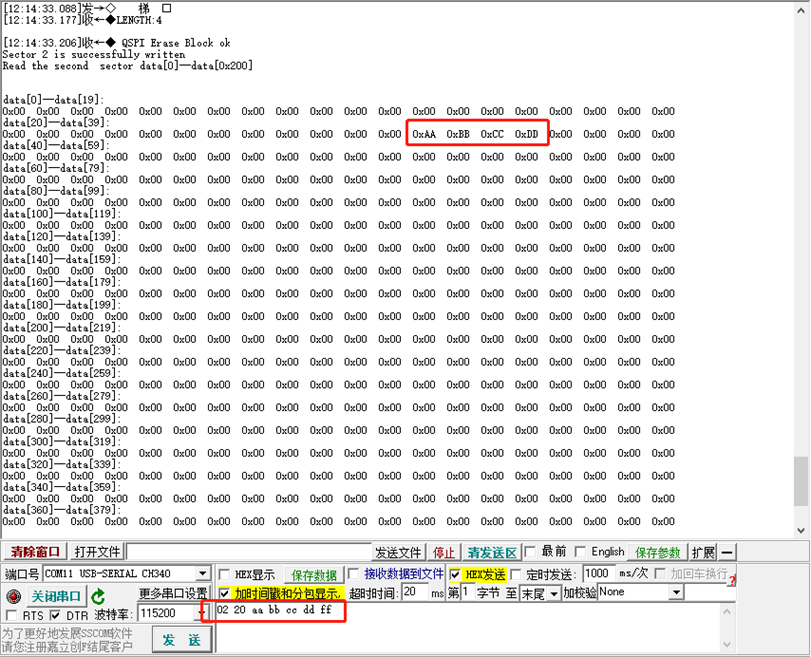Click the 清除窗口 clear window button

pos(35,552)
